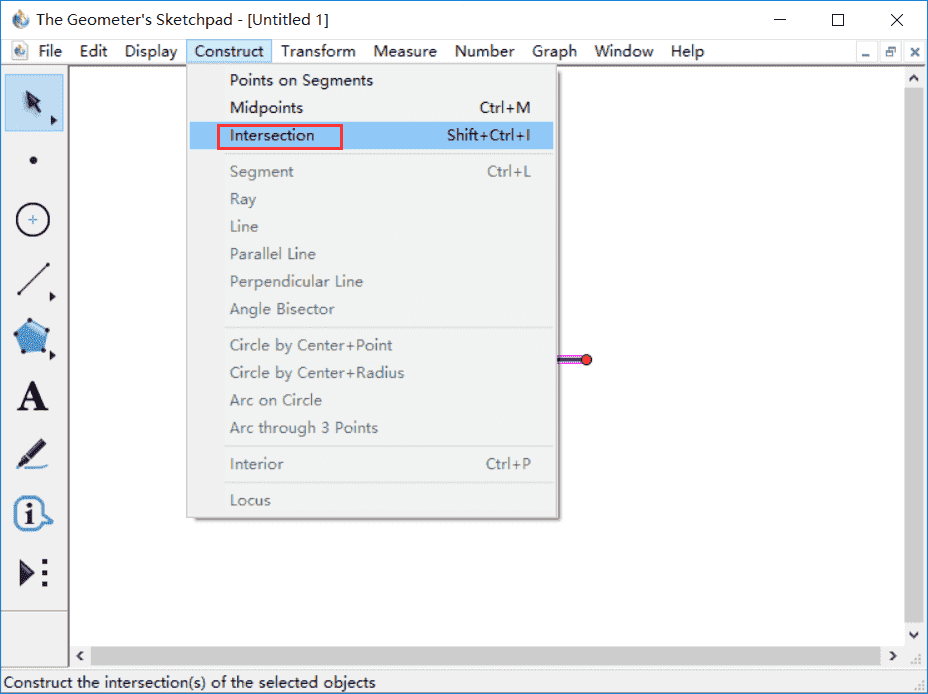Select the Point tool
This screenshot has height=694, width=928.
coord(33,160)
